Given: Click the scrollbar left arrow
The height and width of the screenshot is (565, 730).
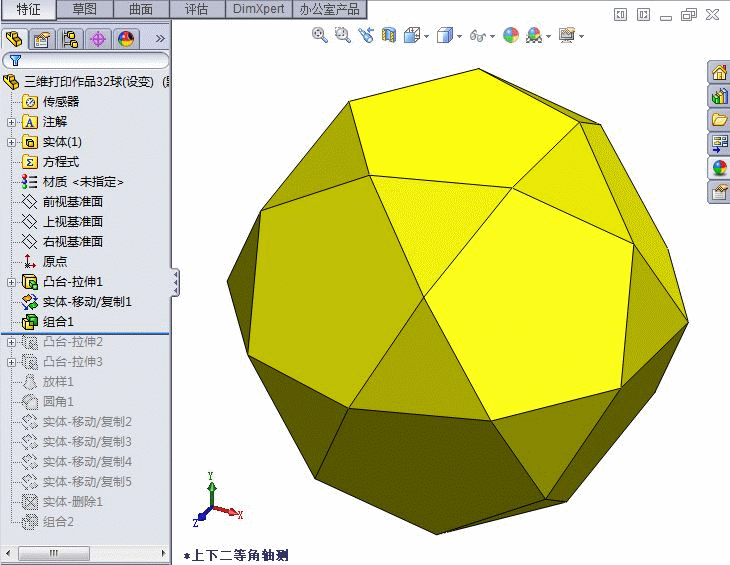Looking at the screenshot, I should click(8, 553).
